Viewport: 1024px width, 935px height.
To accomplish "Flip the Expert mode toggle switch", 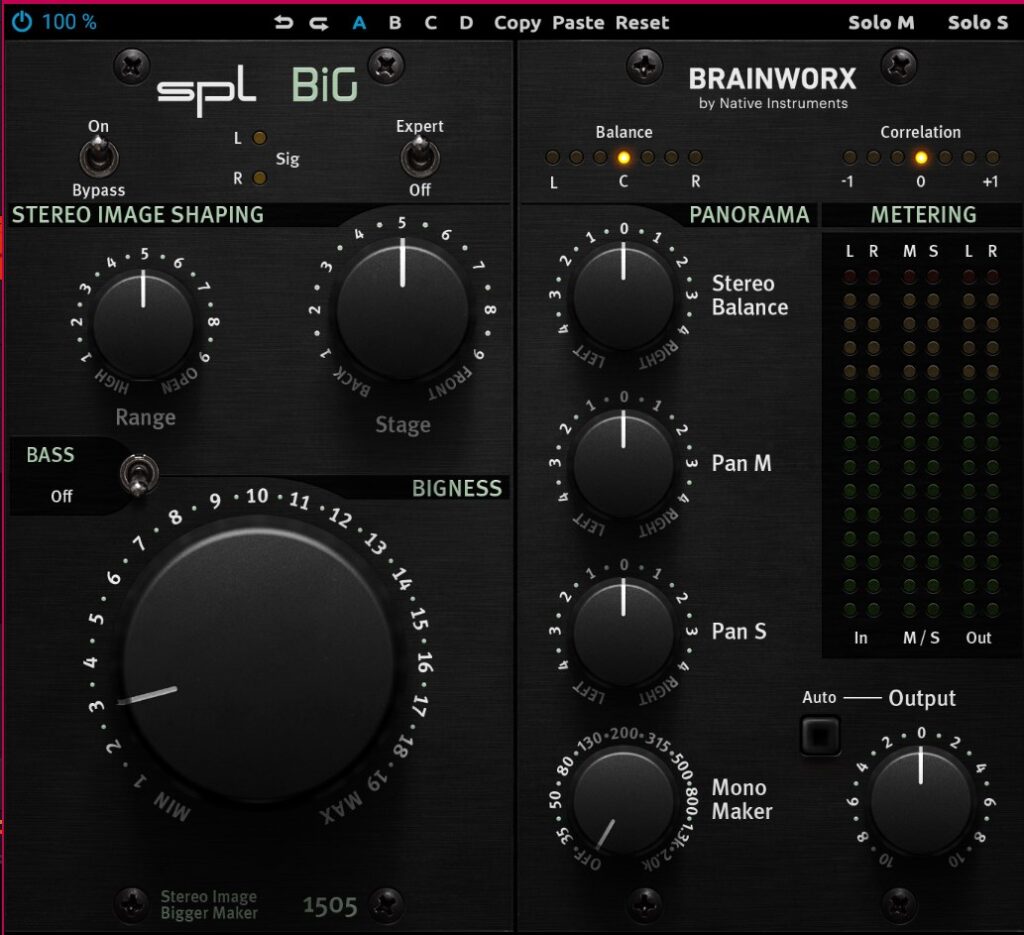I will (x=419, y=158).
